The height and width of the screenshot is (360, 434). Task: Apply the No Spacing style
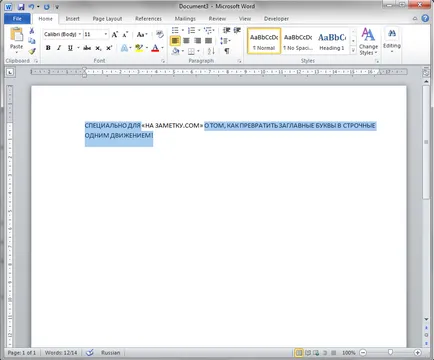pyautogui.click(x=298, y=41)
